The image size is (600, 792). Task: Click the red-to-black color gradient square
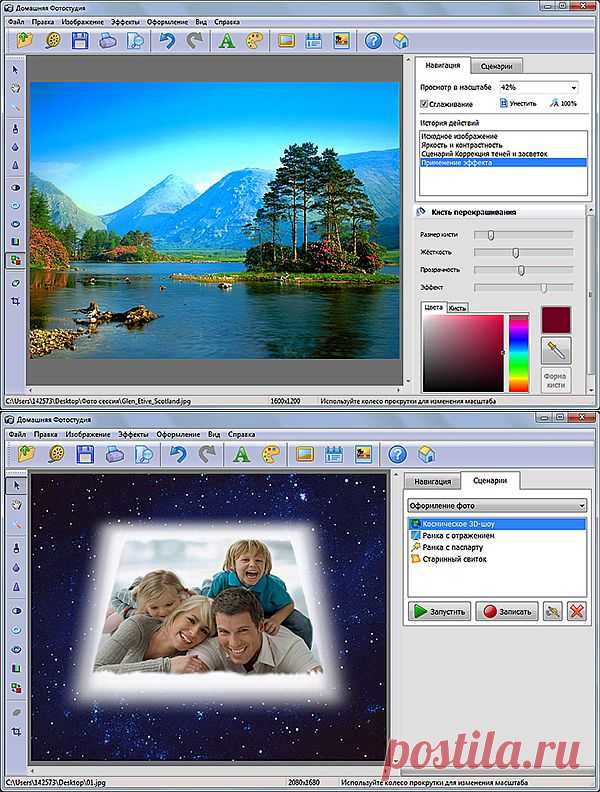click(463, 353)
